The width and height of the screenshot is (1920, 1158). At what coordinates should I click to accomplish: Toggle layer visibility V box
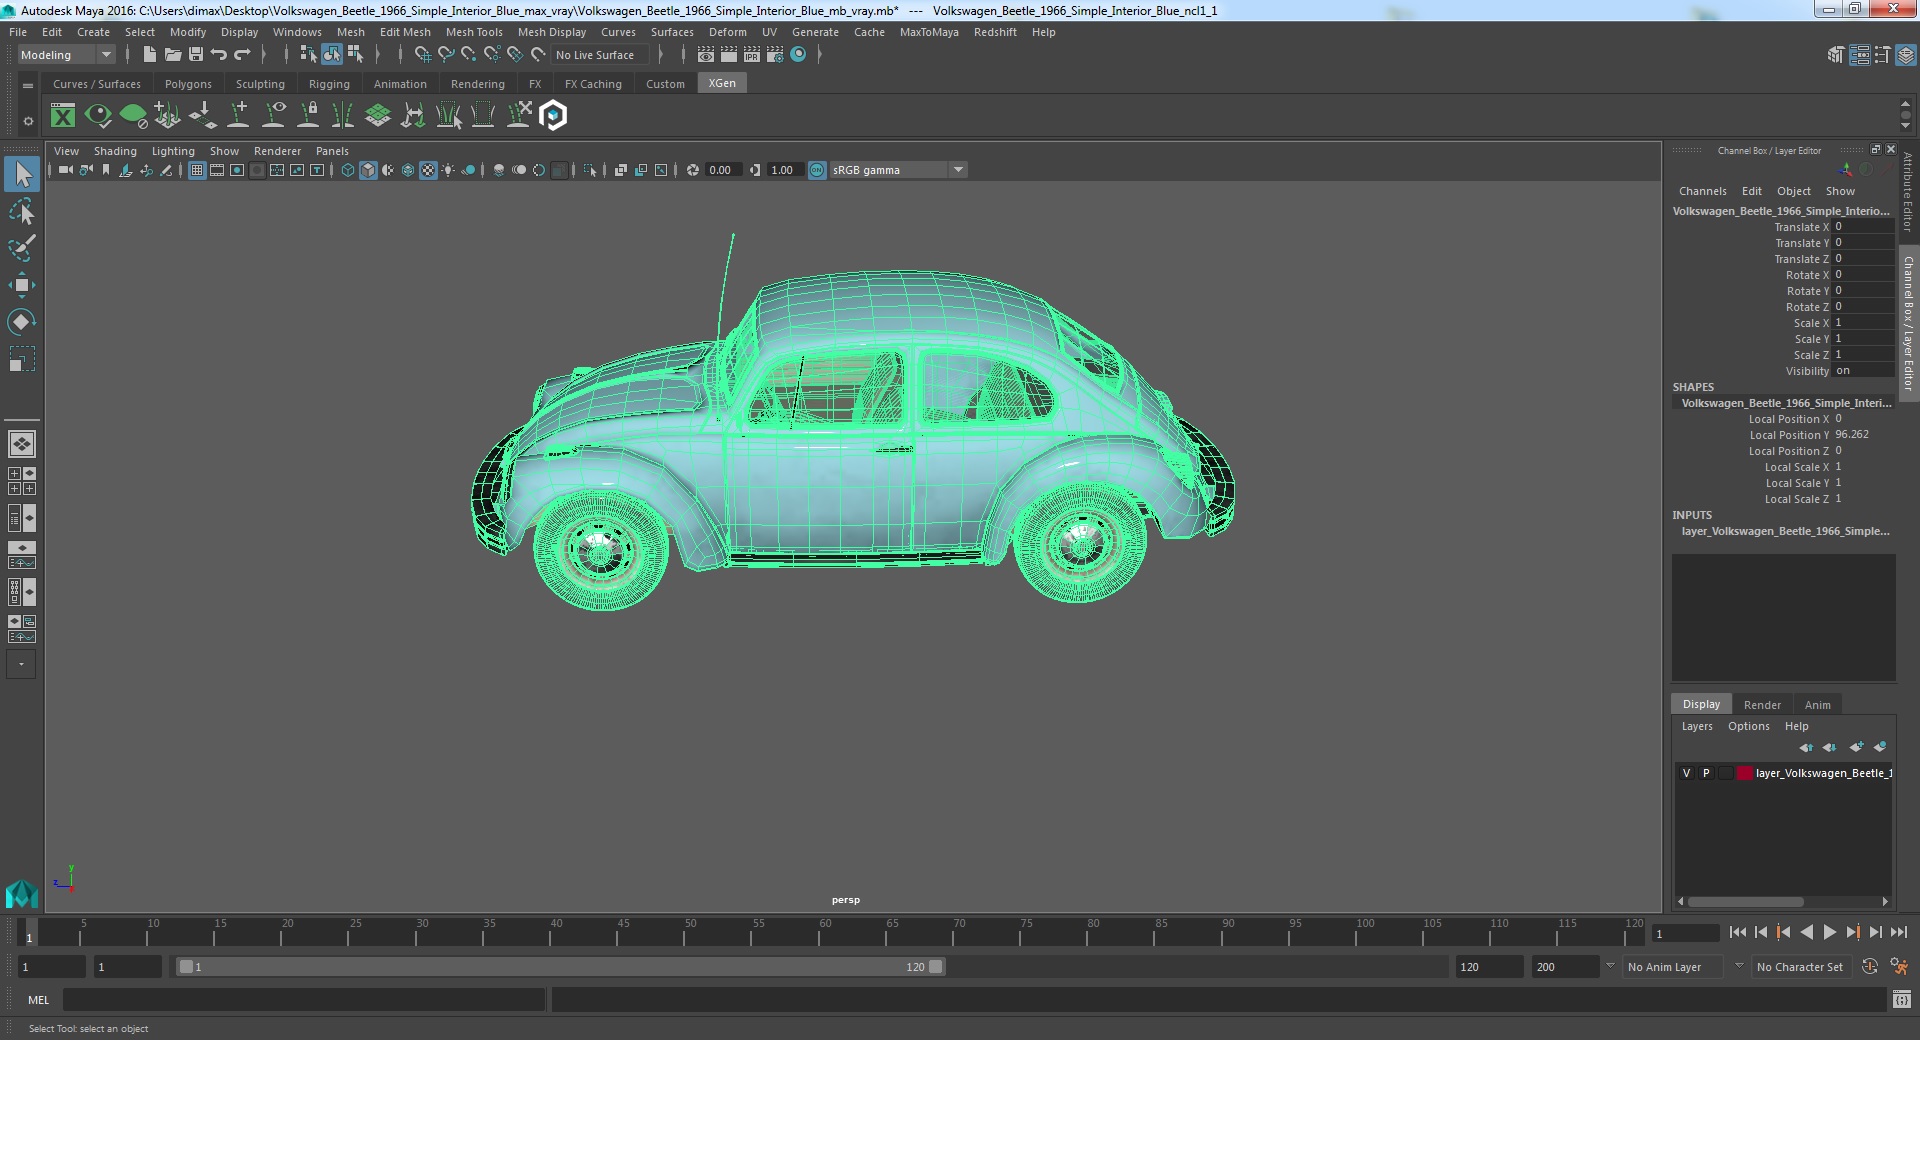pyautogui.click(x=1687, y=773)
